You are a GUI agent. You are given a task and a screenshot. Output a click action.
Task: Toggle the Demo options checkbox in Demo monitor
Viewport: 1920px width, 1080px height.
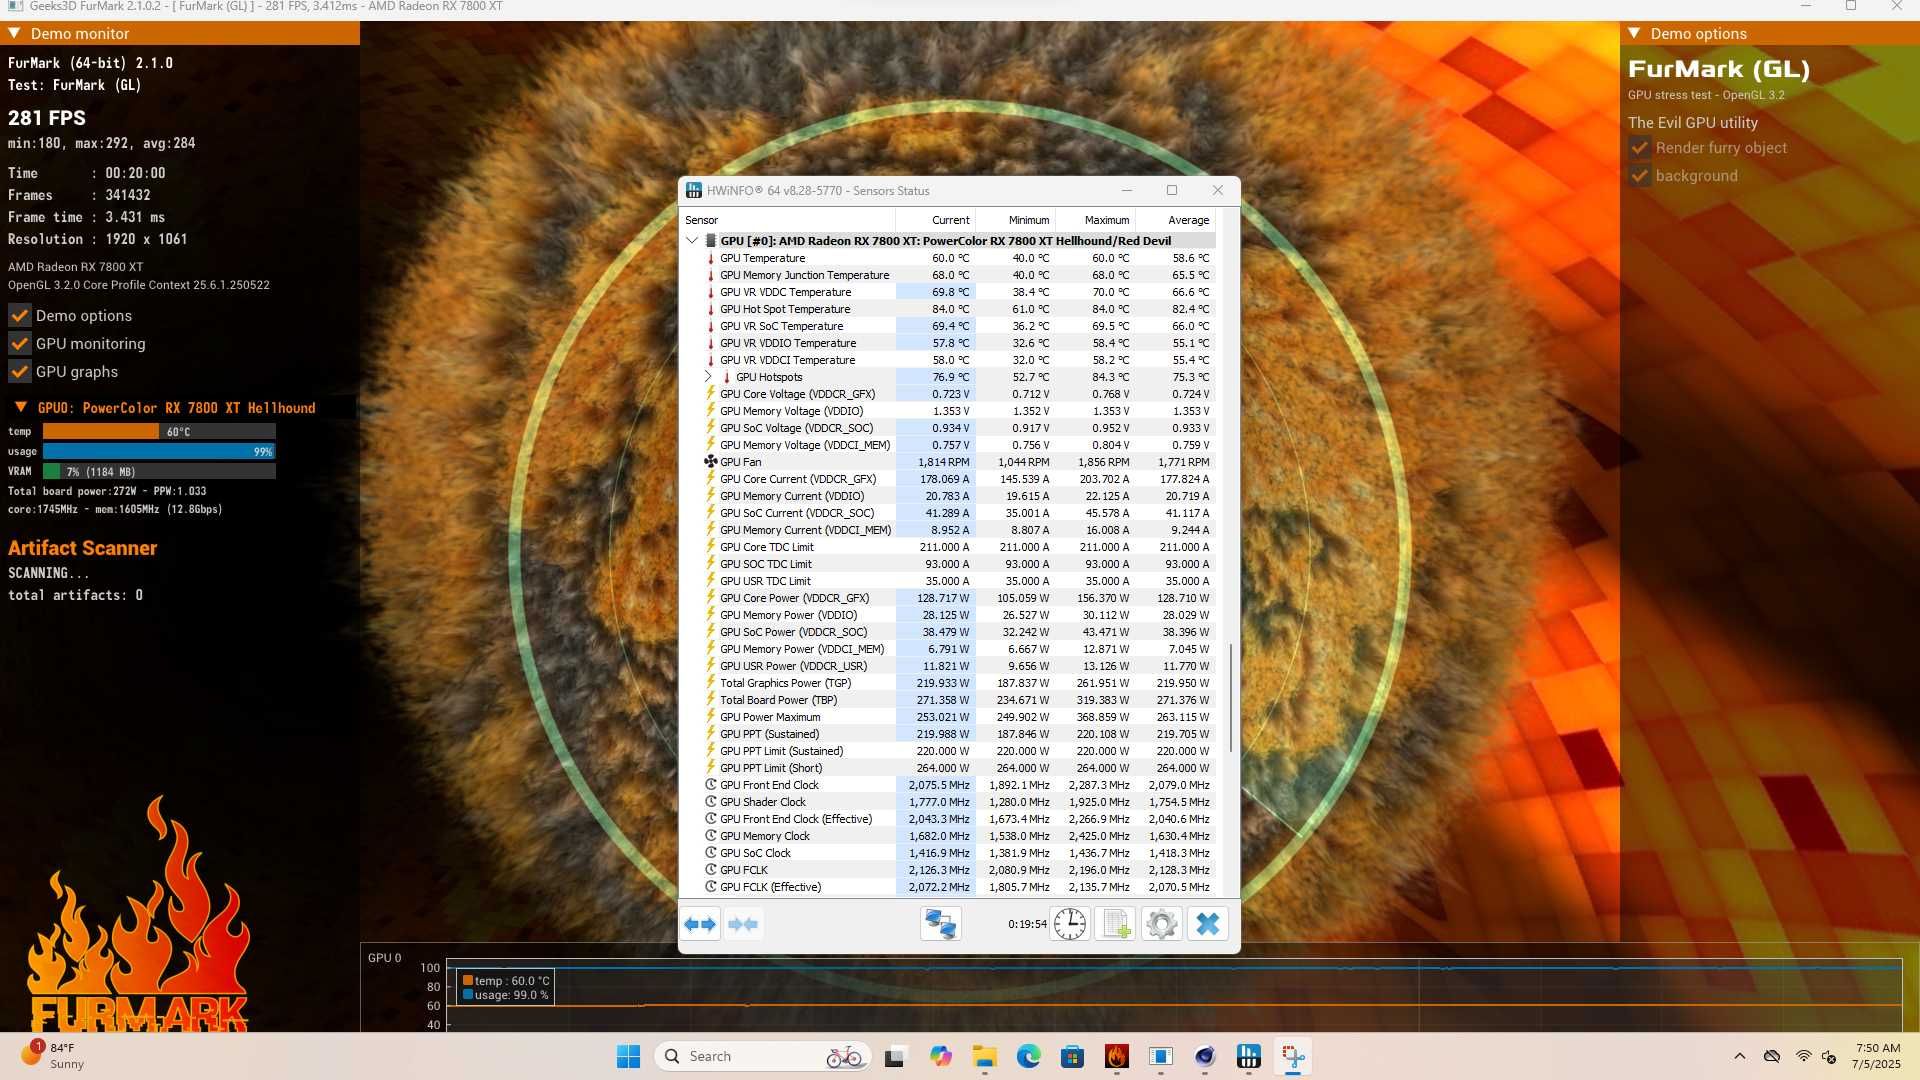tap(19, 316)
